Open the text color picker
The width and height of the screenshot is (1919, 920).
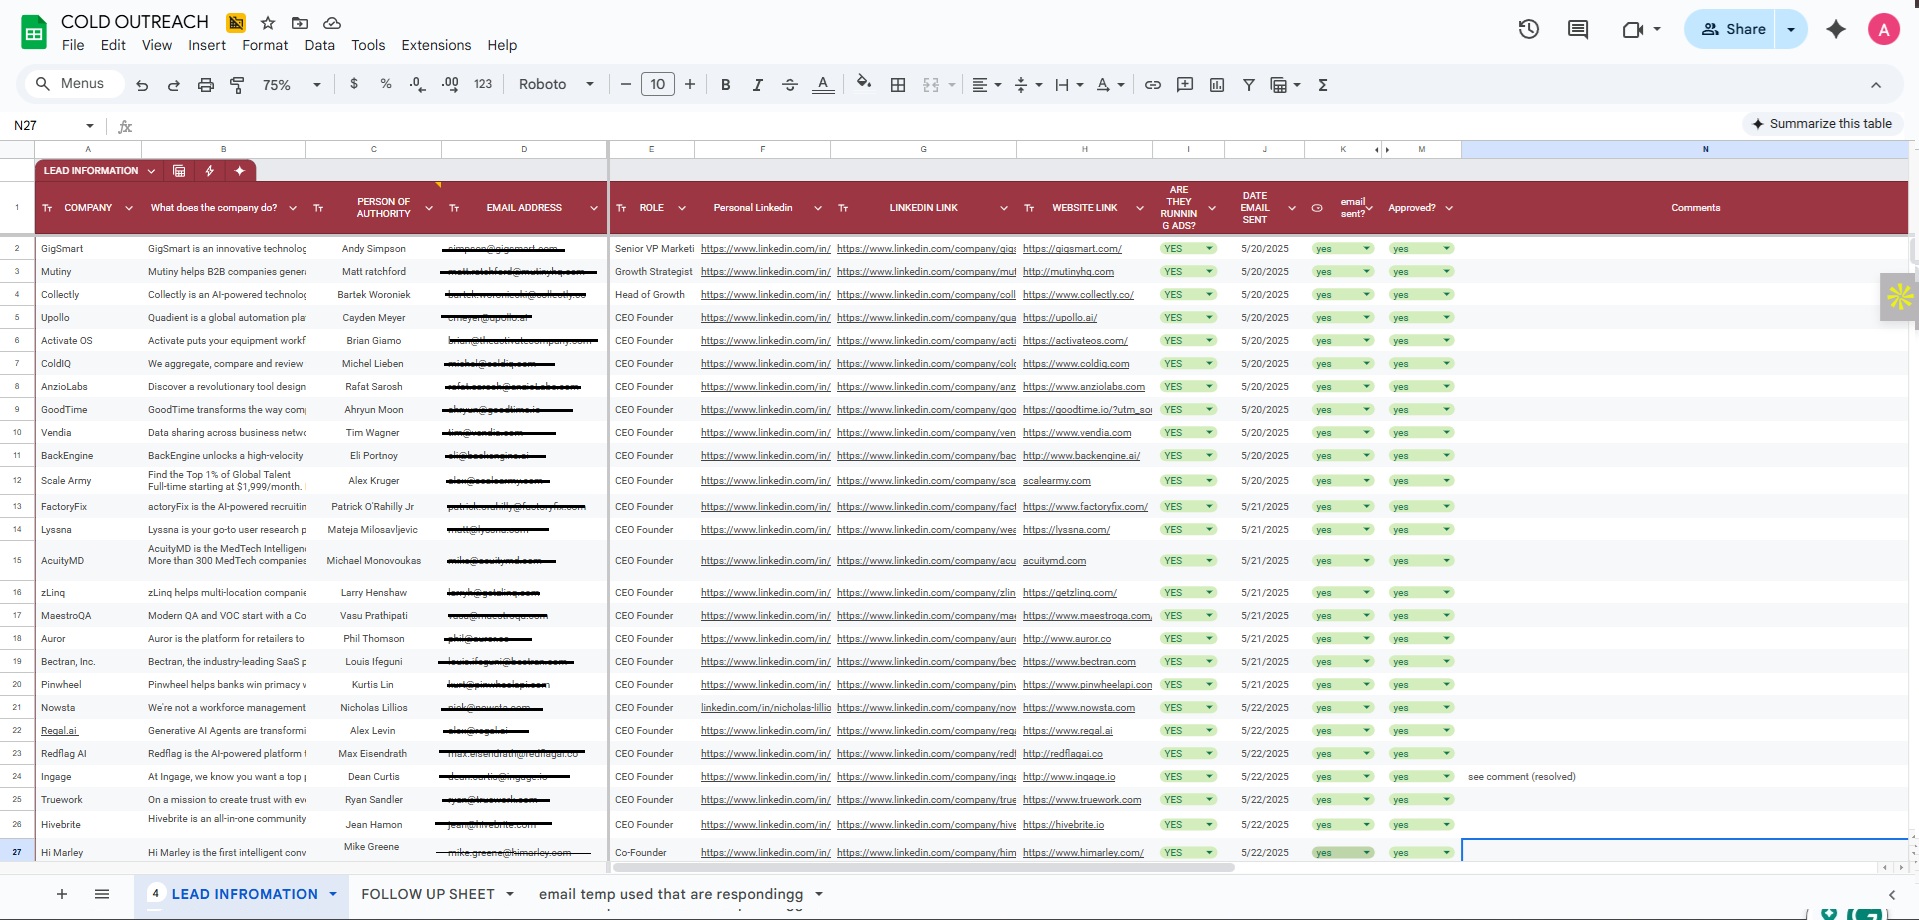click(x=823, y=85)
